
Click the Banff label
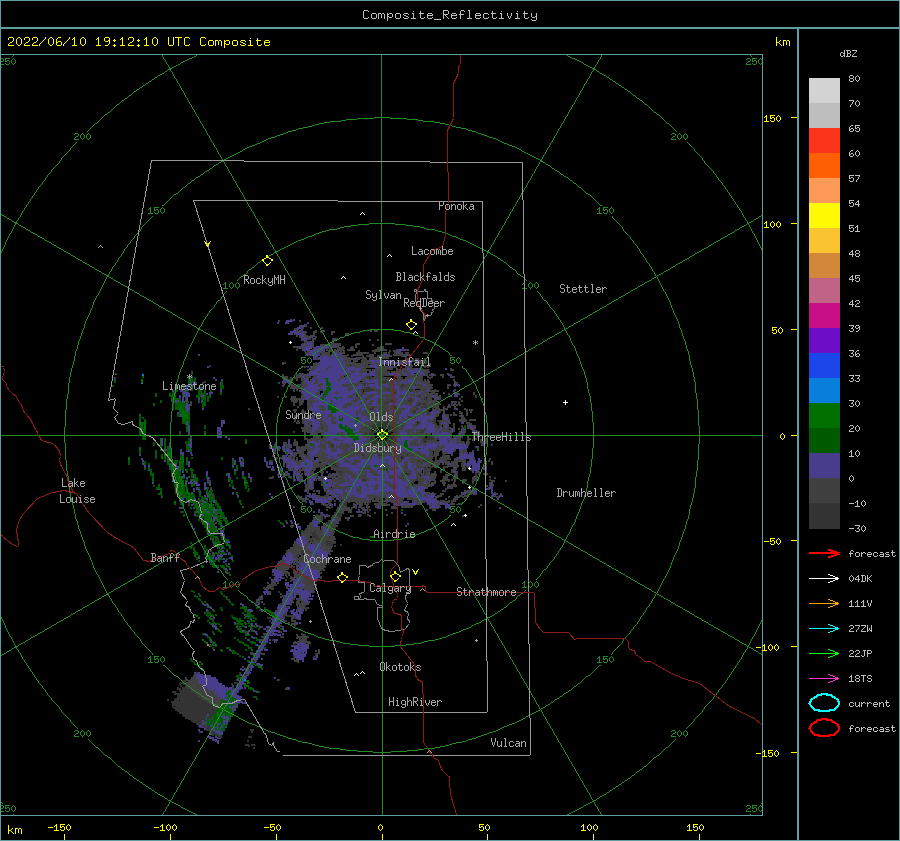(x=165, y=557)
